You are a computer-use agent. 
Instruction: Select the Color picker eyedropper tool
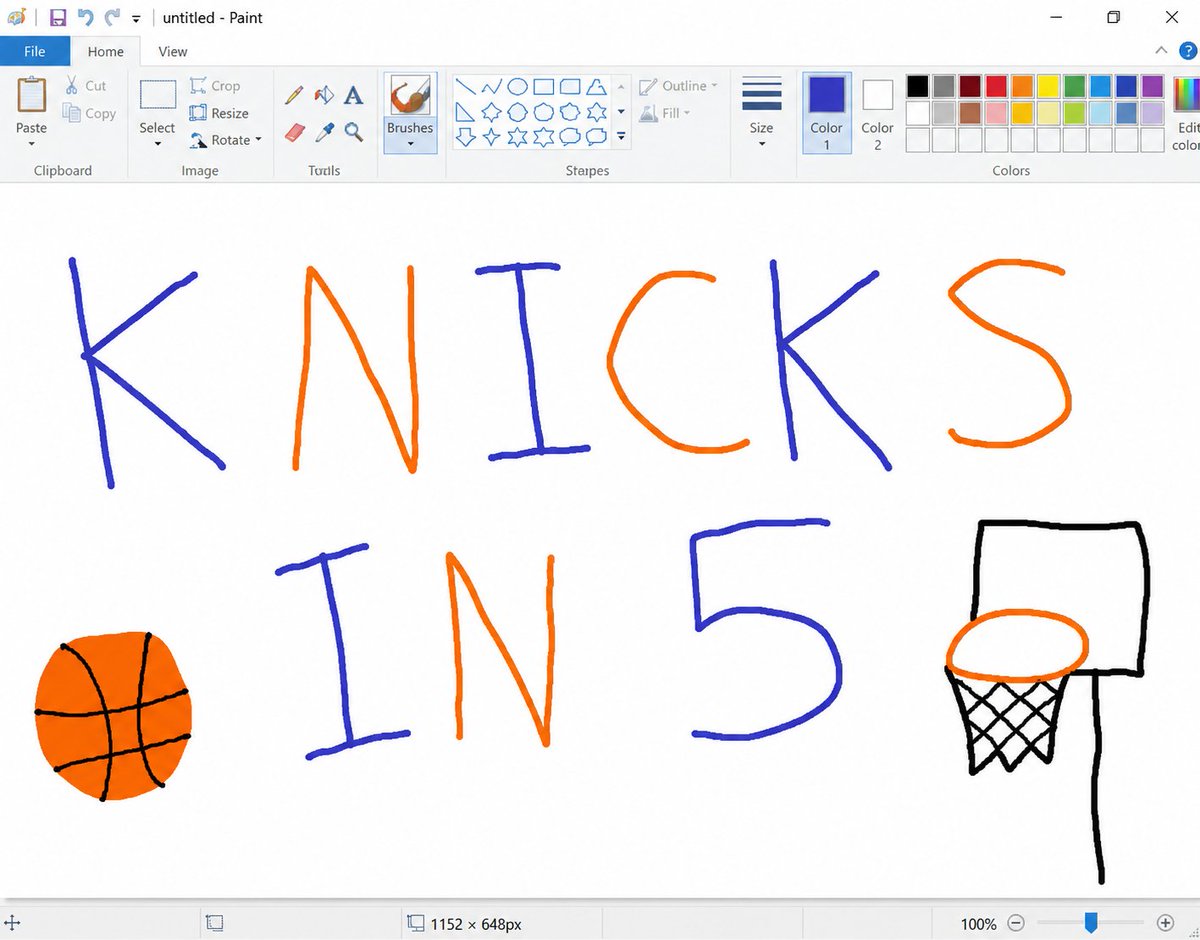324,131
